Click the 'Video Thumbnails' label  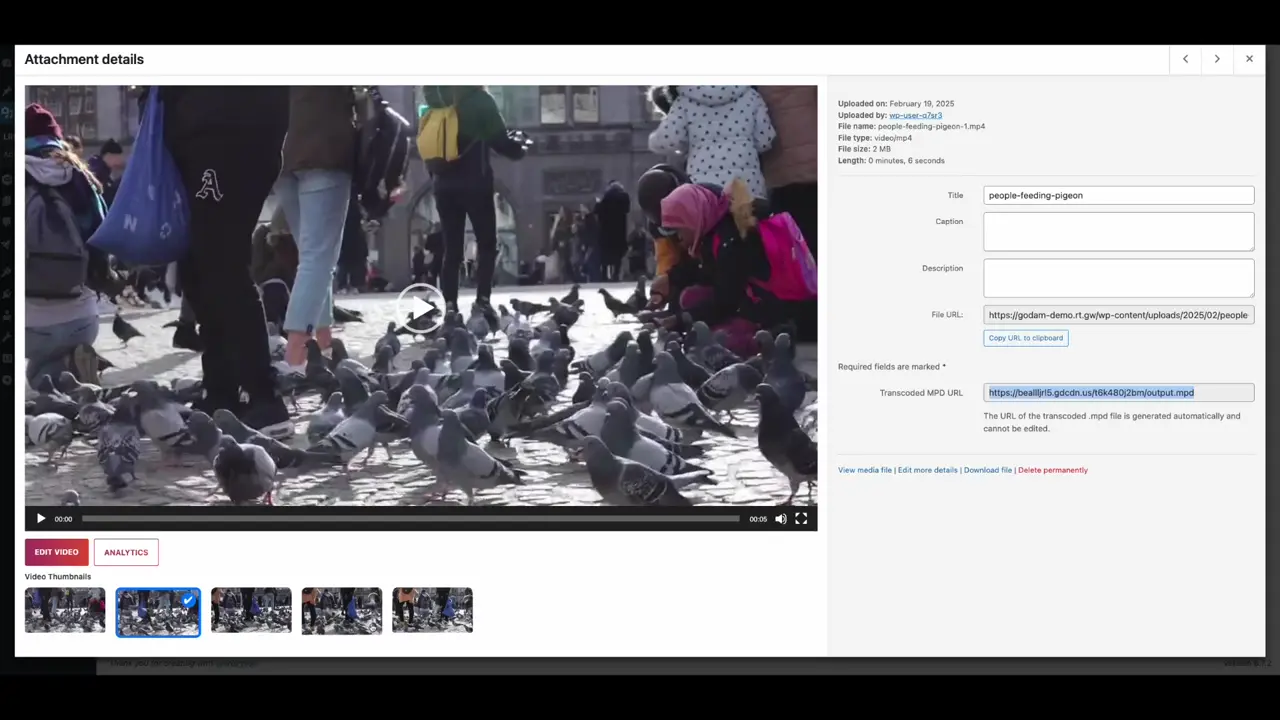click(x=58, y=577)
